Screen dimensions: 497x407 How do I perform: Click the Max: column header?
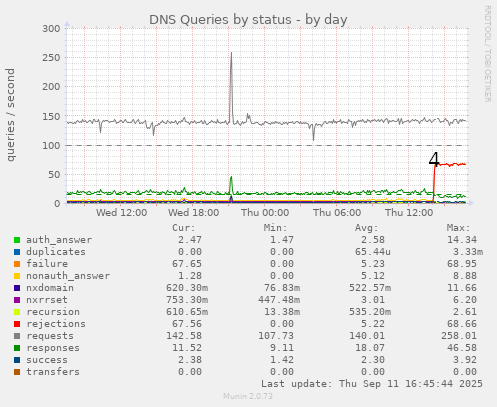click(x=458, y=228)
